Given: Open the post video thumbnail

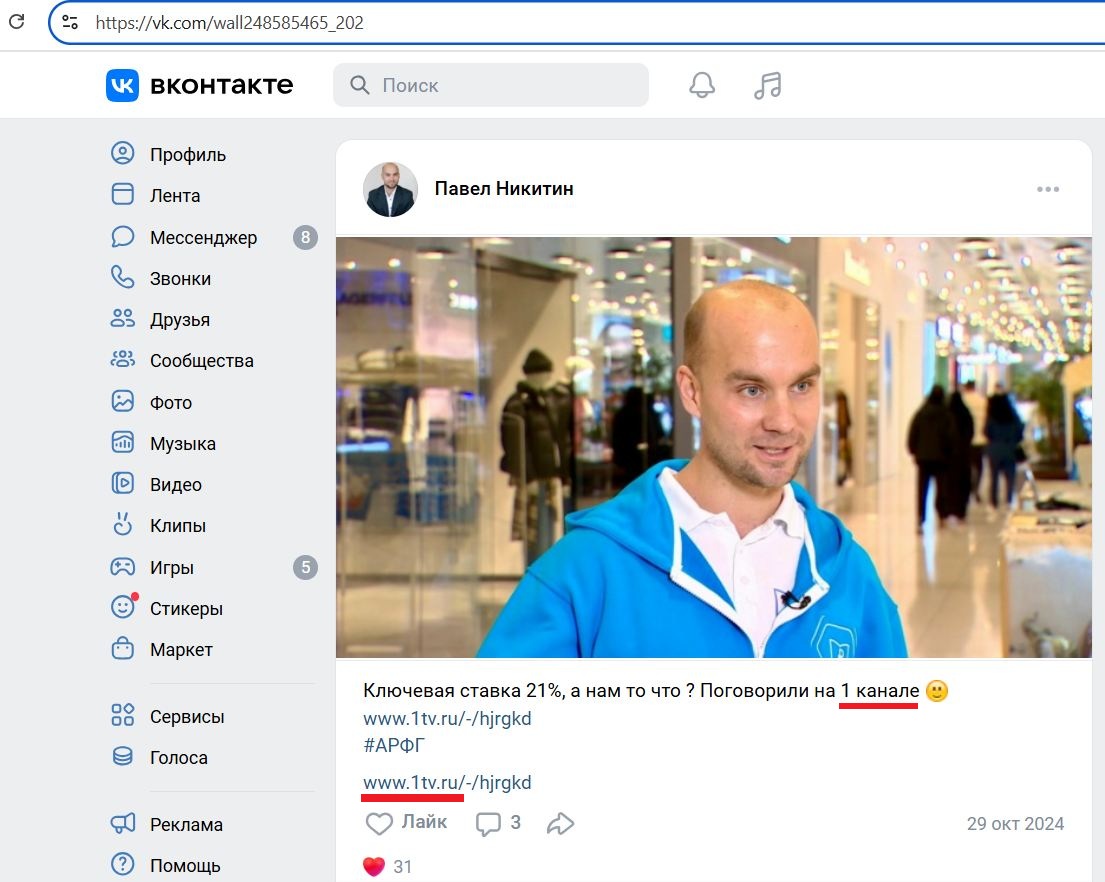Looking at the screenshot, I should (x=713, y=447).
